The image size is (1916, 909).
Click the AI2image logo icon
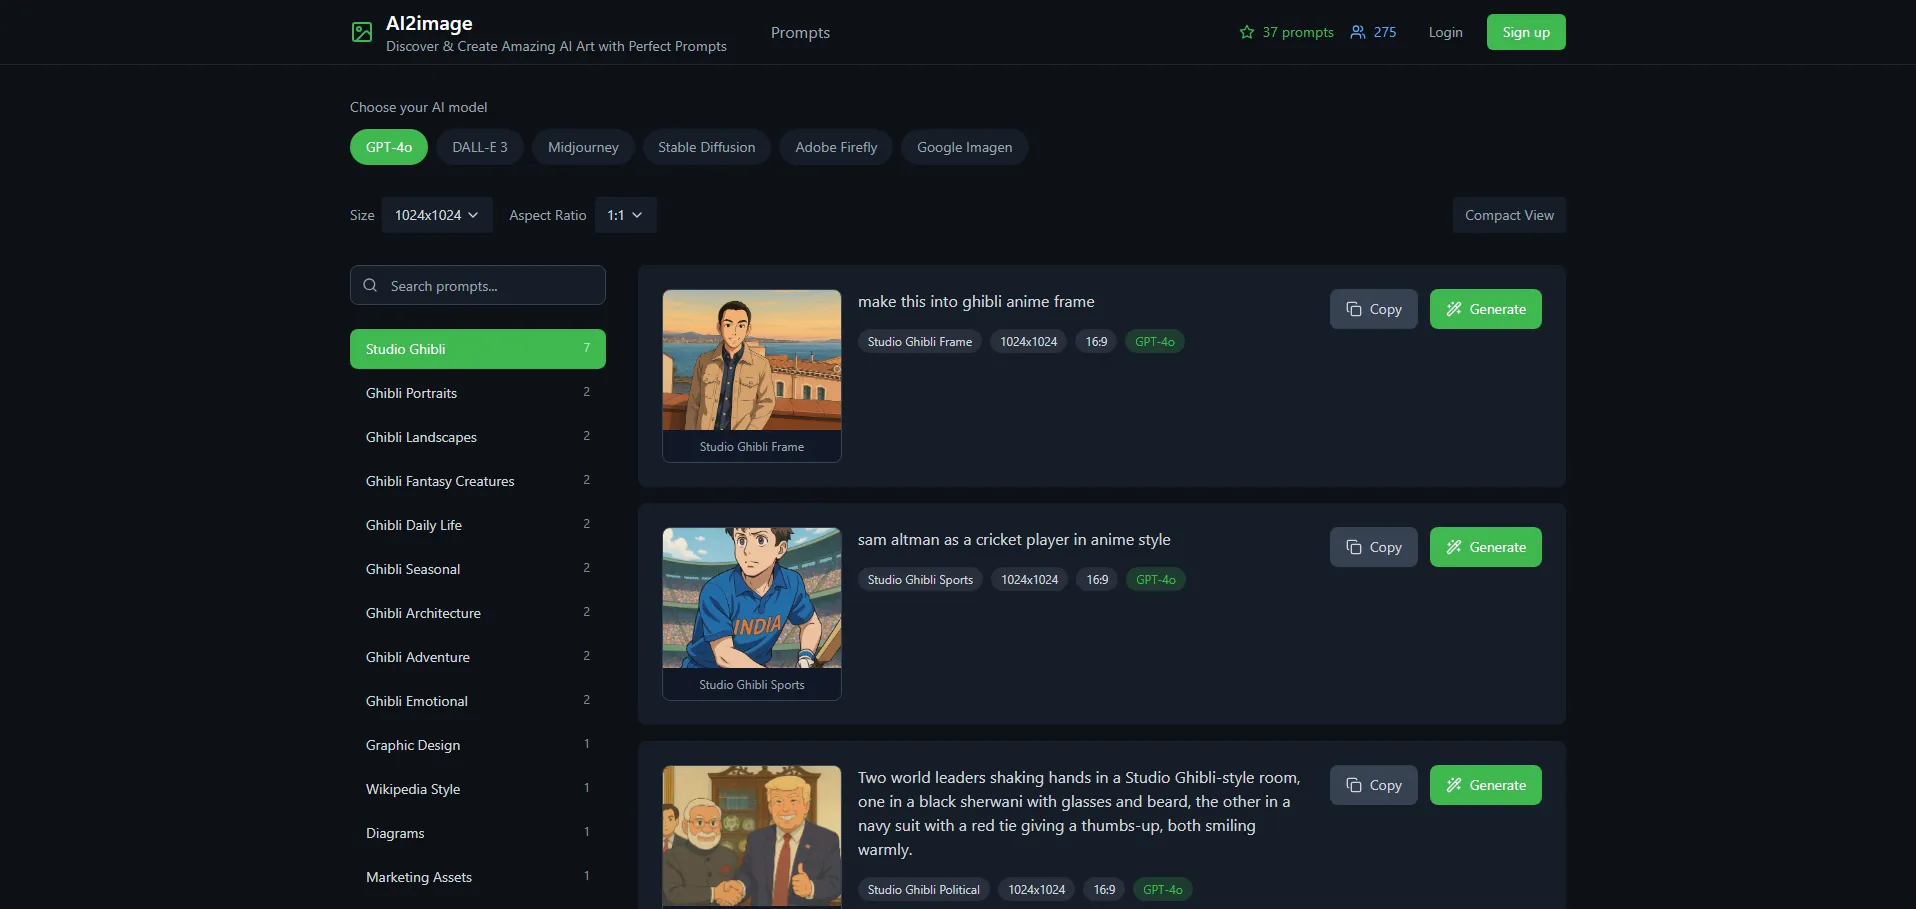pos(362,33)
